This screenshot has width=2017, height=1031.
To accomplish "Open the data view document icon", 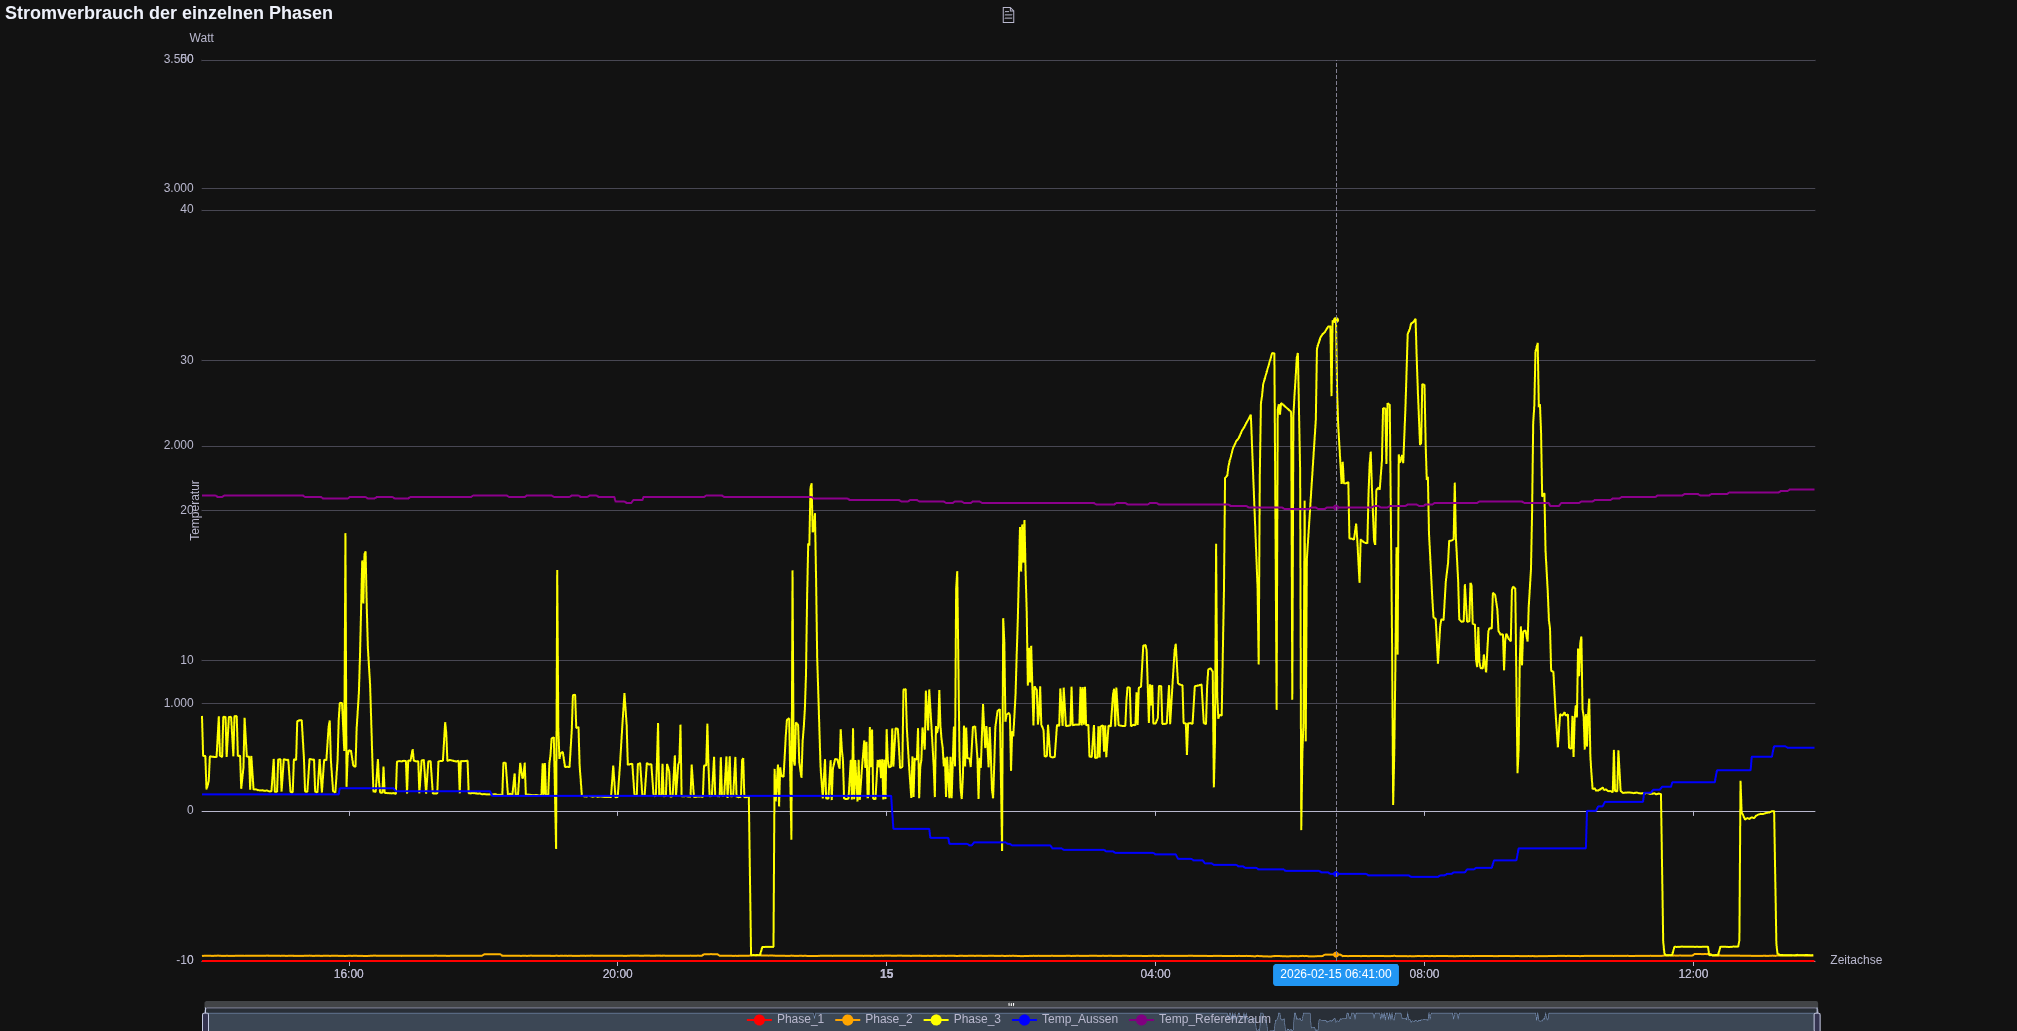I will pyautogui.click(x=1008, y=15).
